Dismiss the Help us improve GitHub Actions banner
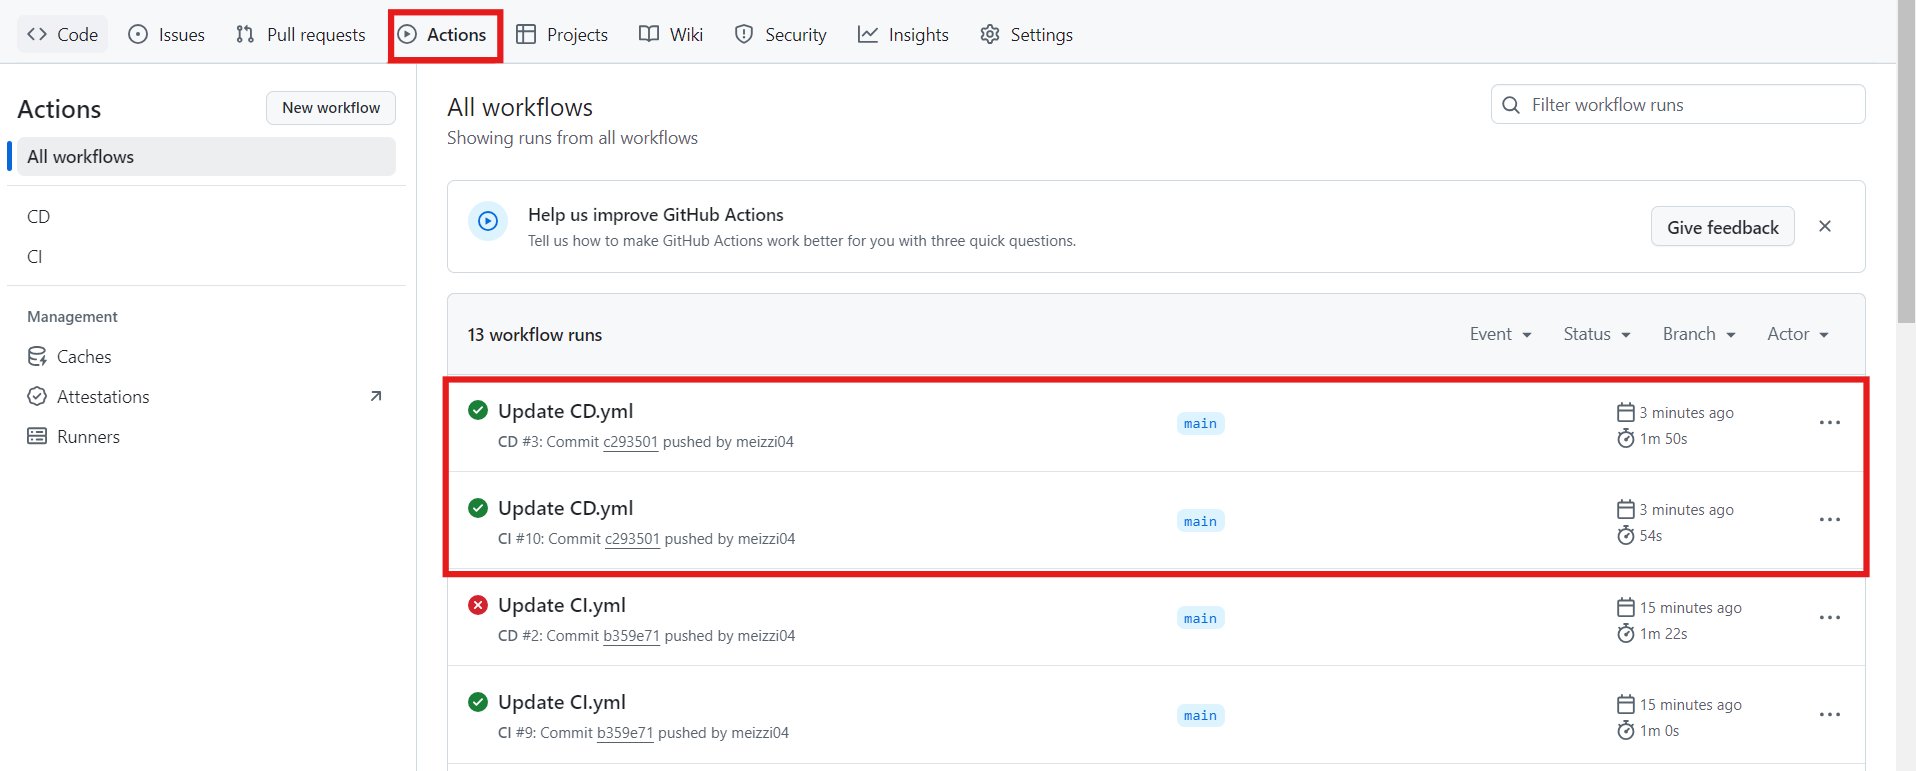The image size is (1916, 771). coord(1825,226)
